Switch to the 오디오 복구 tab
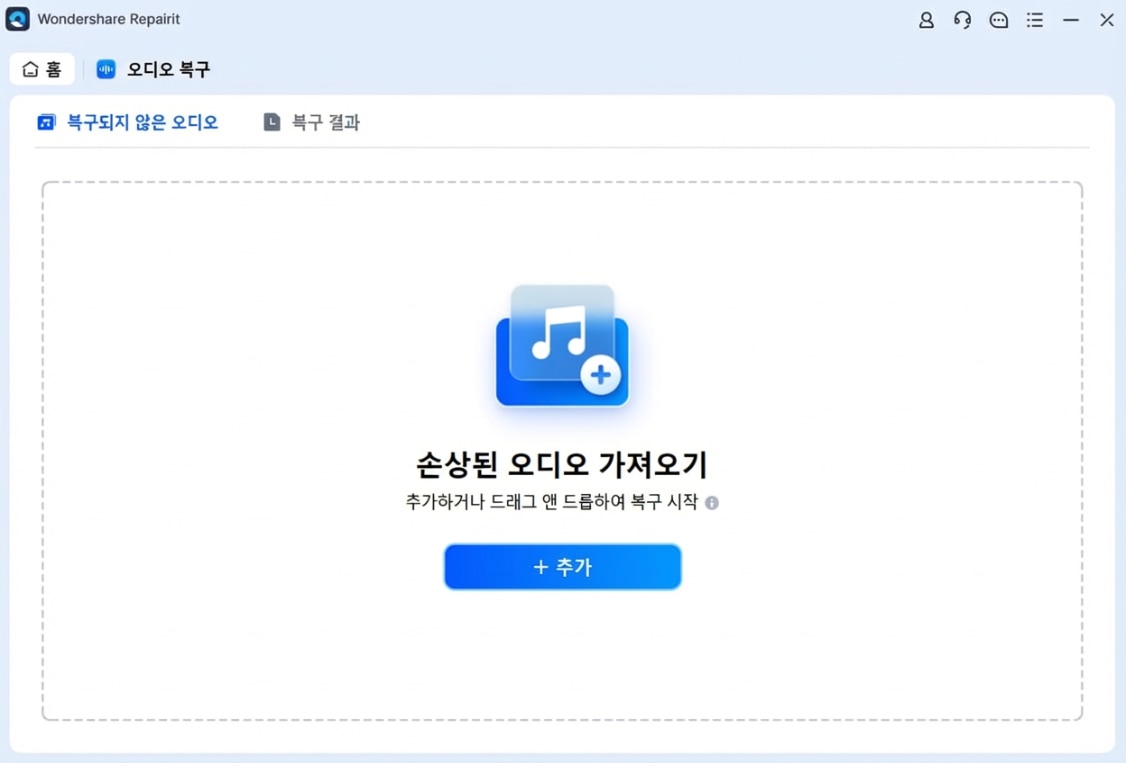This screenshot has width=1126, height=763. pos(153,69)
